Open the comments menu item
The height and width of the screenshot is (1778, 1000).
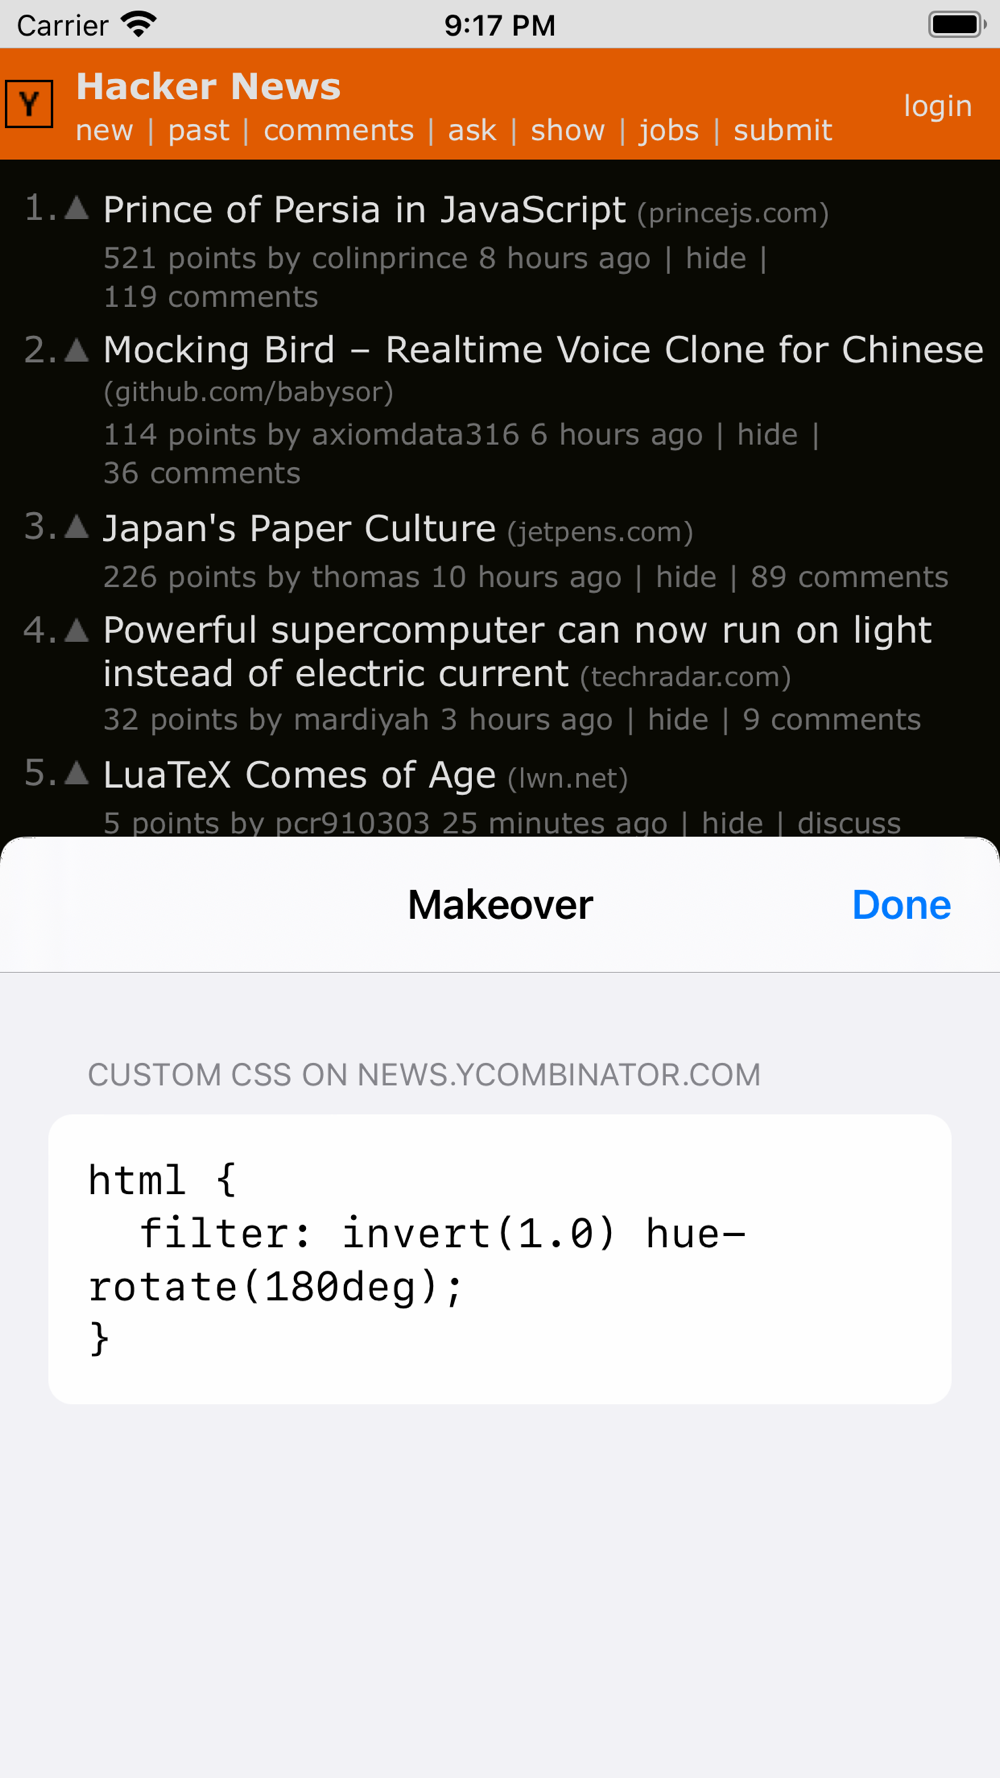(338, 130)
